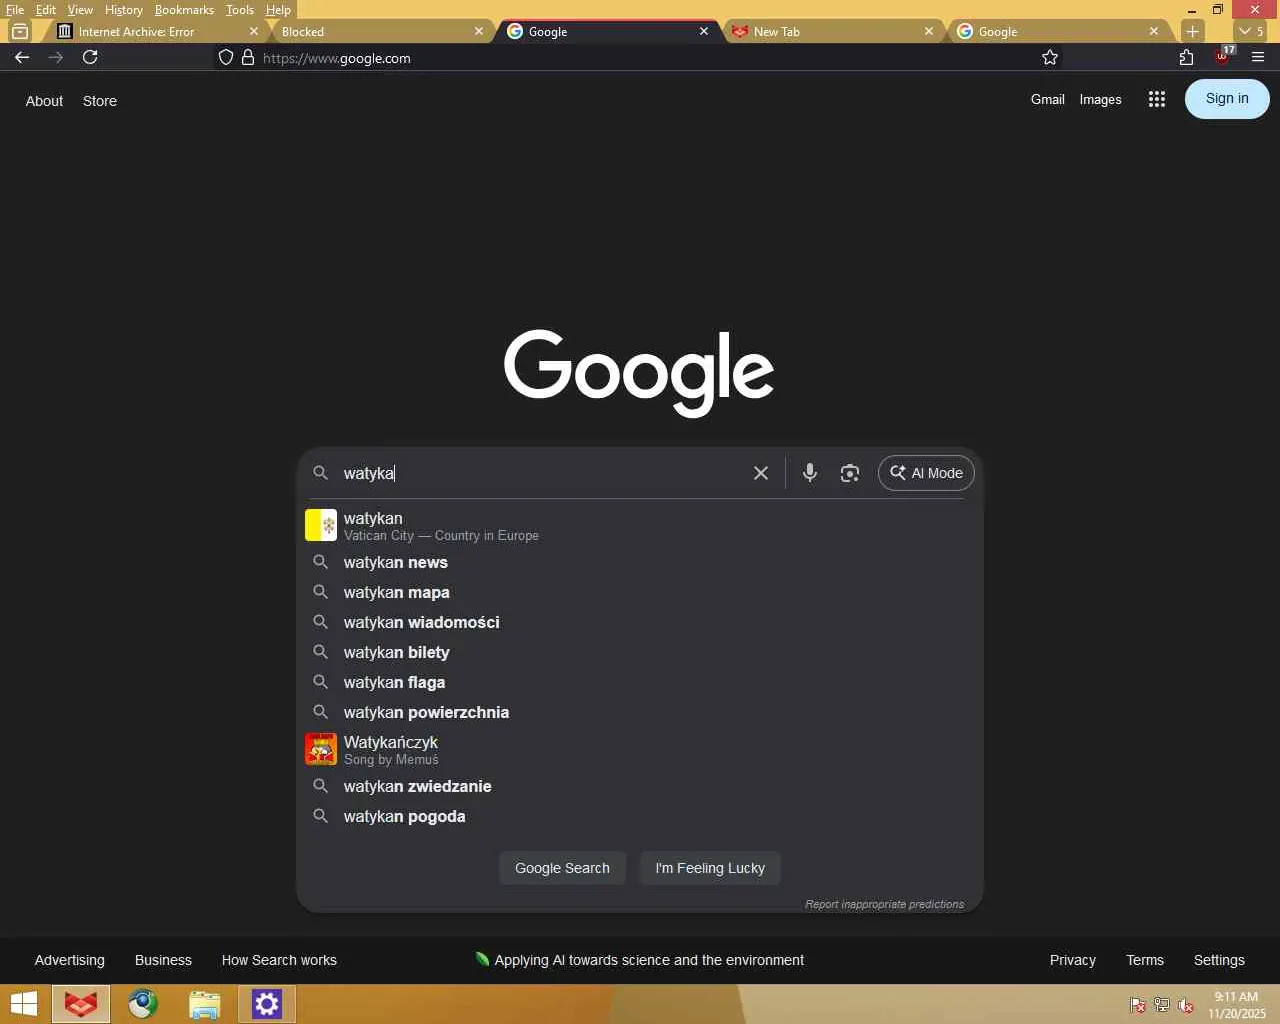Close the Internet Archive: Error tab
Image resolution: width=1280 pixels, height=1024 pixels.
click(253, 31)
